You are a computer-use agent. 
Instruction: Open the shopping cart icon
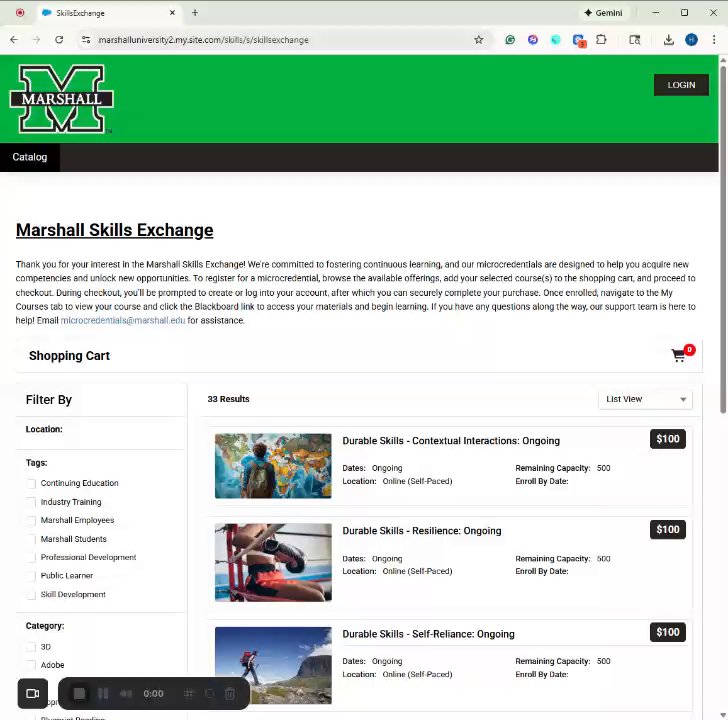tap(679, 356)
